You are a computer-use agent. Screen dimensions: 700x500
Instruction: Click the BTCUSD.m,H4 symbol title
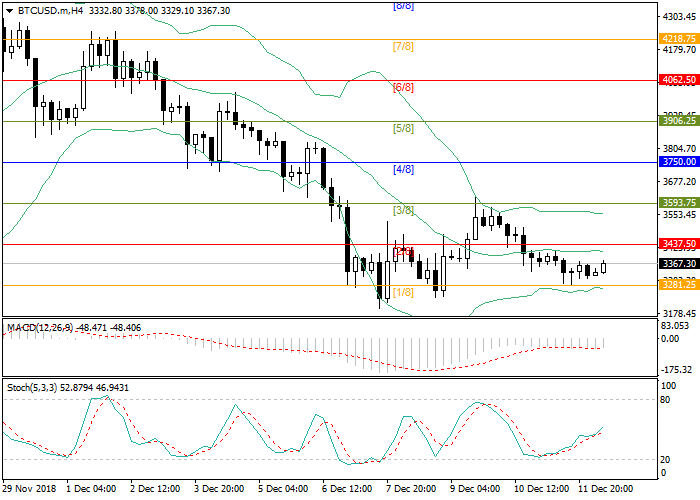(50, 11)
